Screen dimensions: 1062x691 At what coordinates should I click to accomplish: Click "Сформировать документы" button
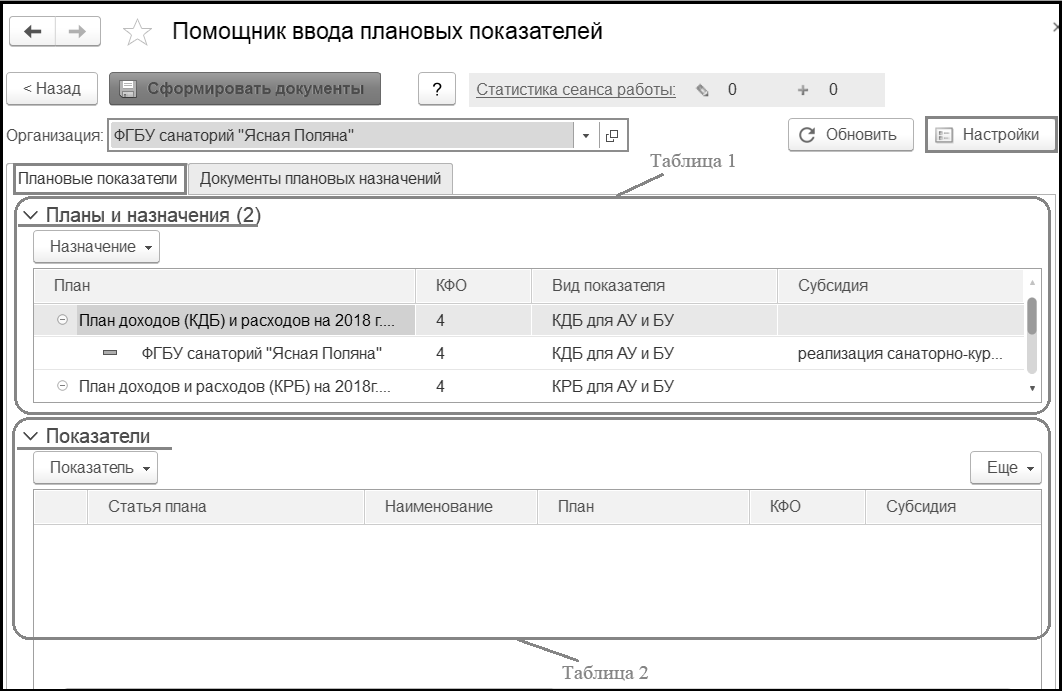click(245, 89)
